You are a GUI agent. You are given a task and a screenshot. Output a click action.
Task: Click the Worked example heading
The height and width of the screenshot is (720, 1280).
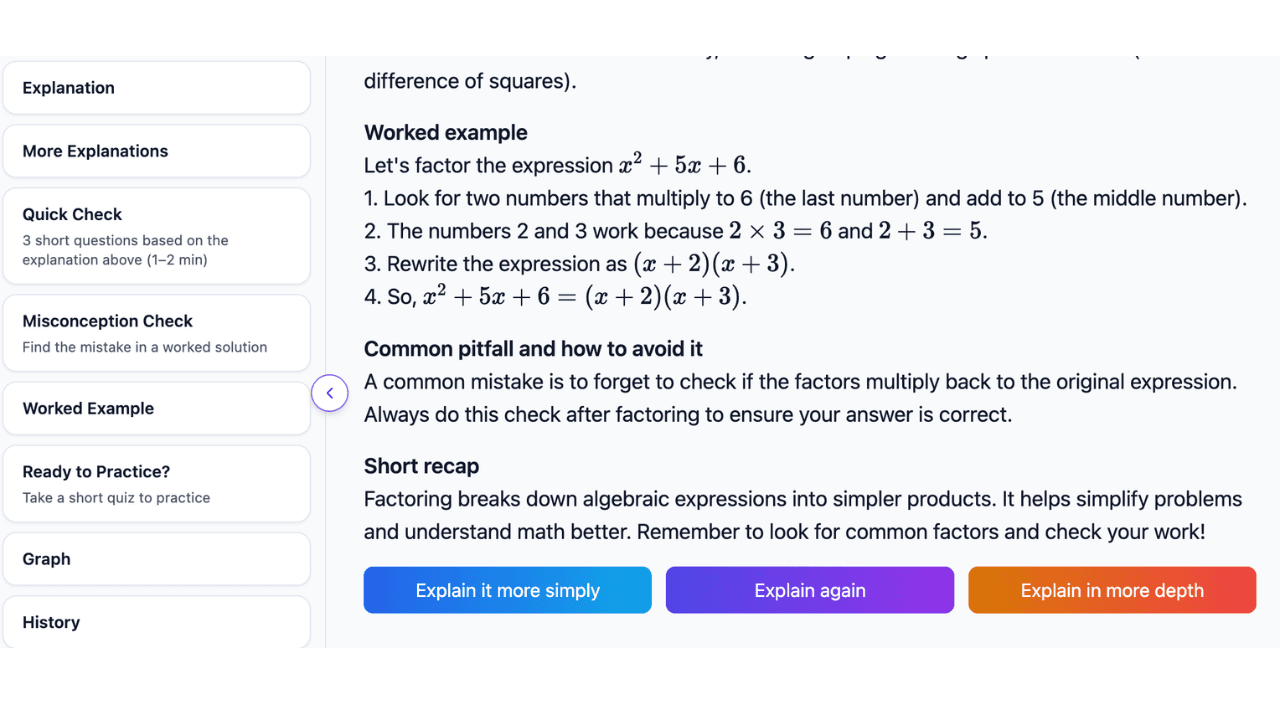click(x=446, y=132)
